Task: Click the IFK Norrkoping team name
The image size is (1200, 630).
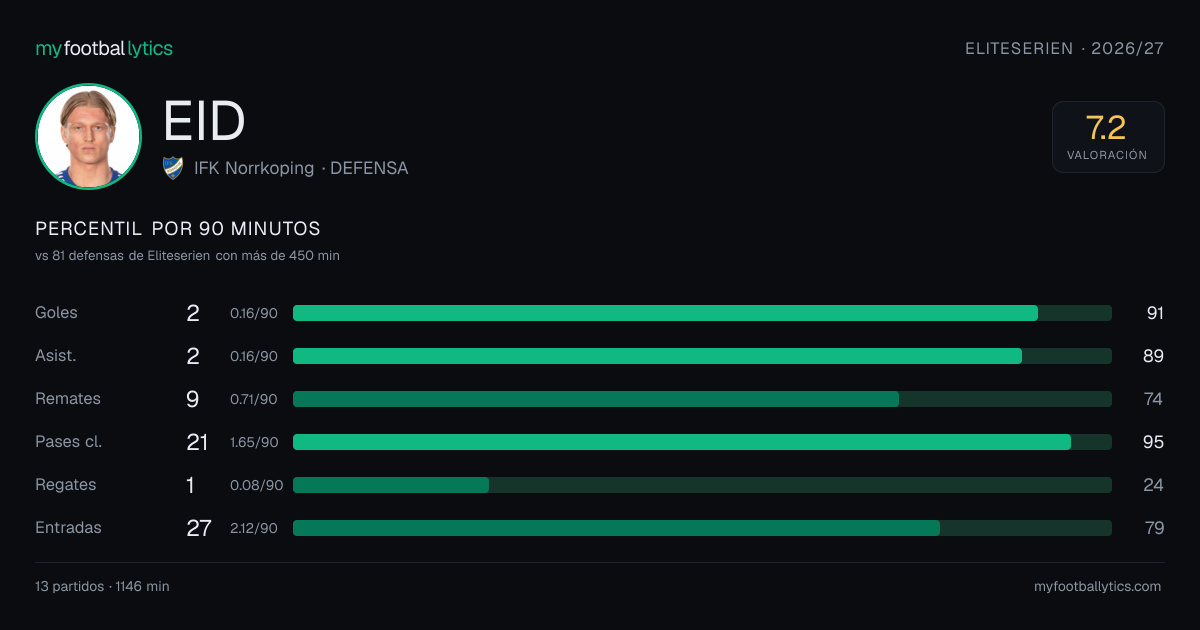Action: point(254,168)
